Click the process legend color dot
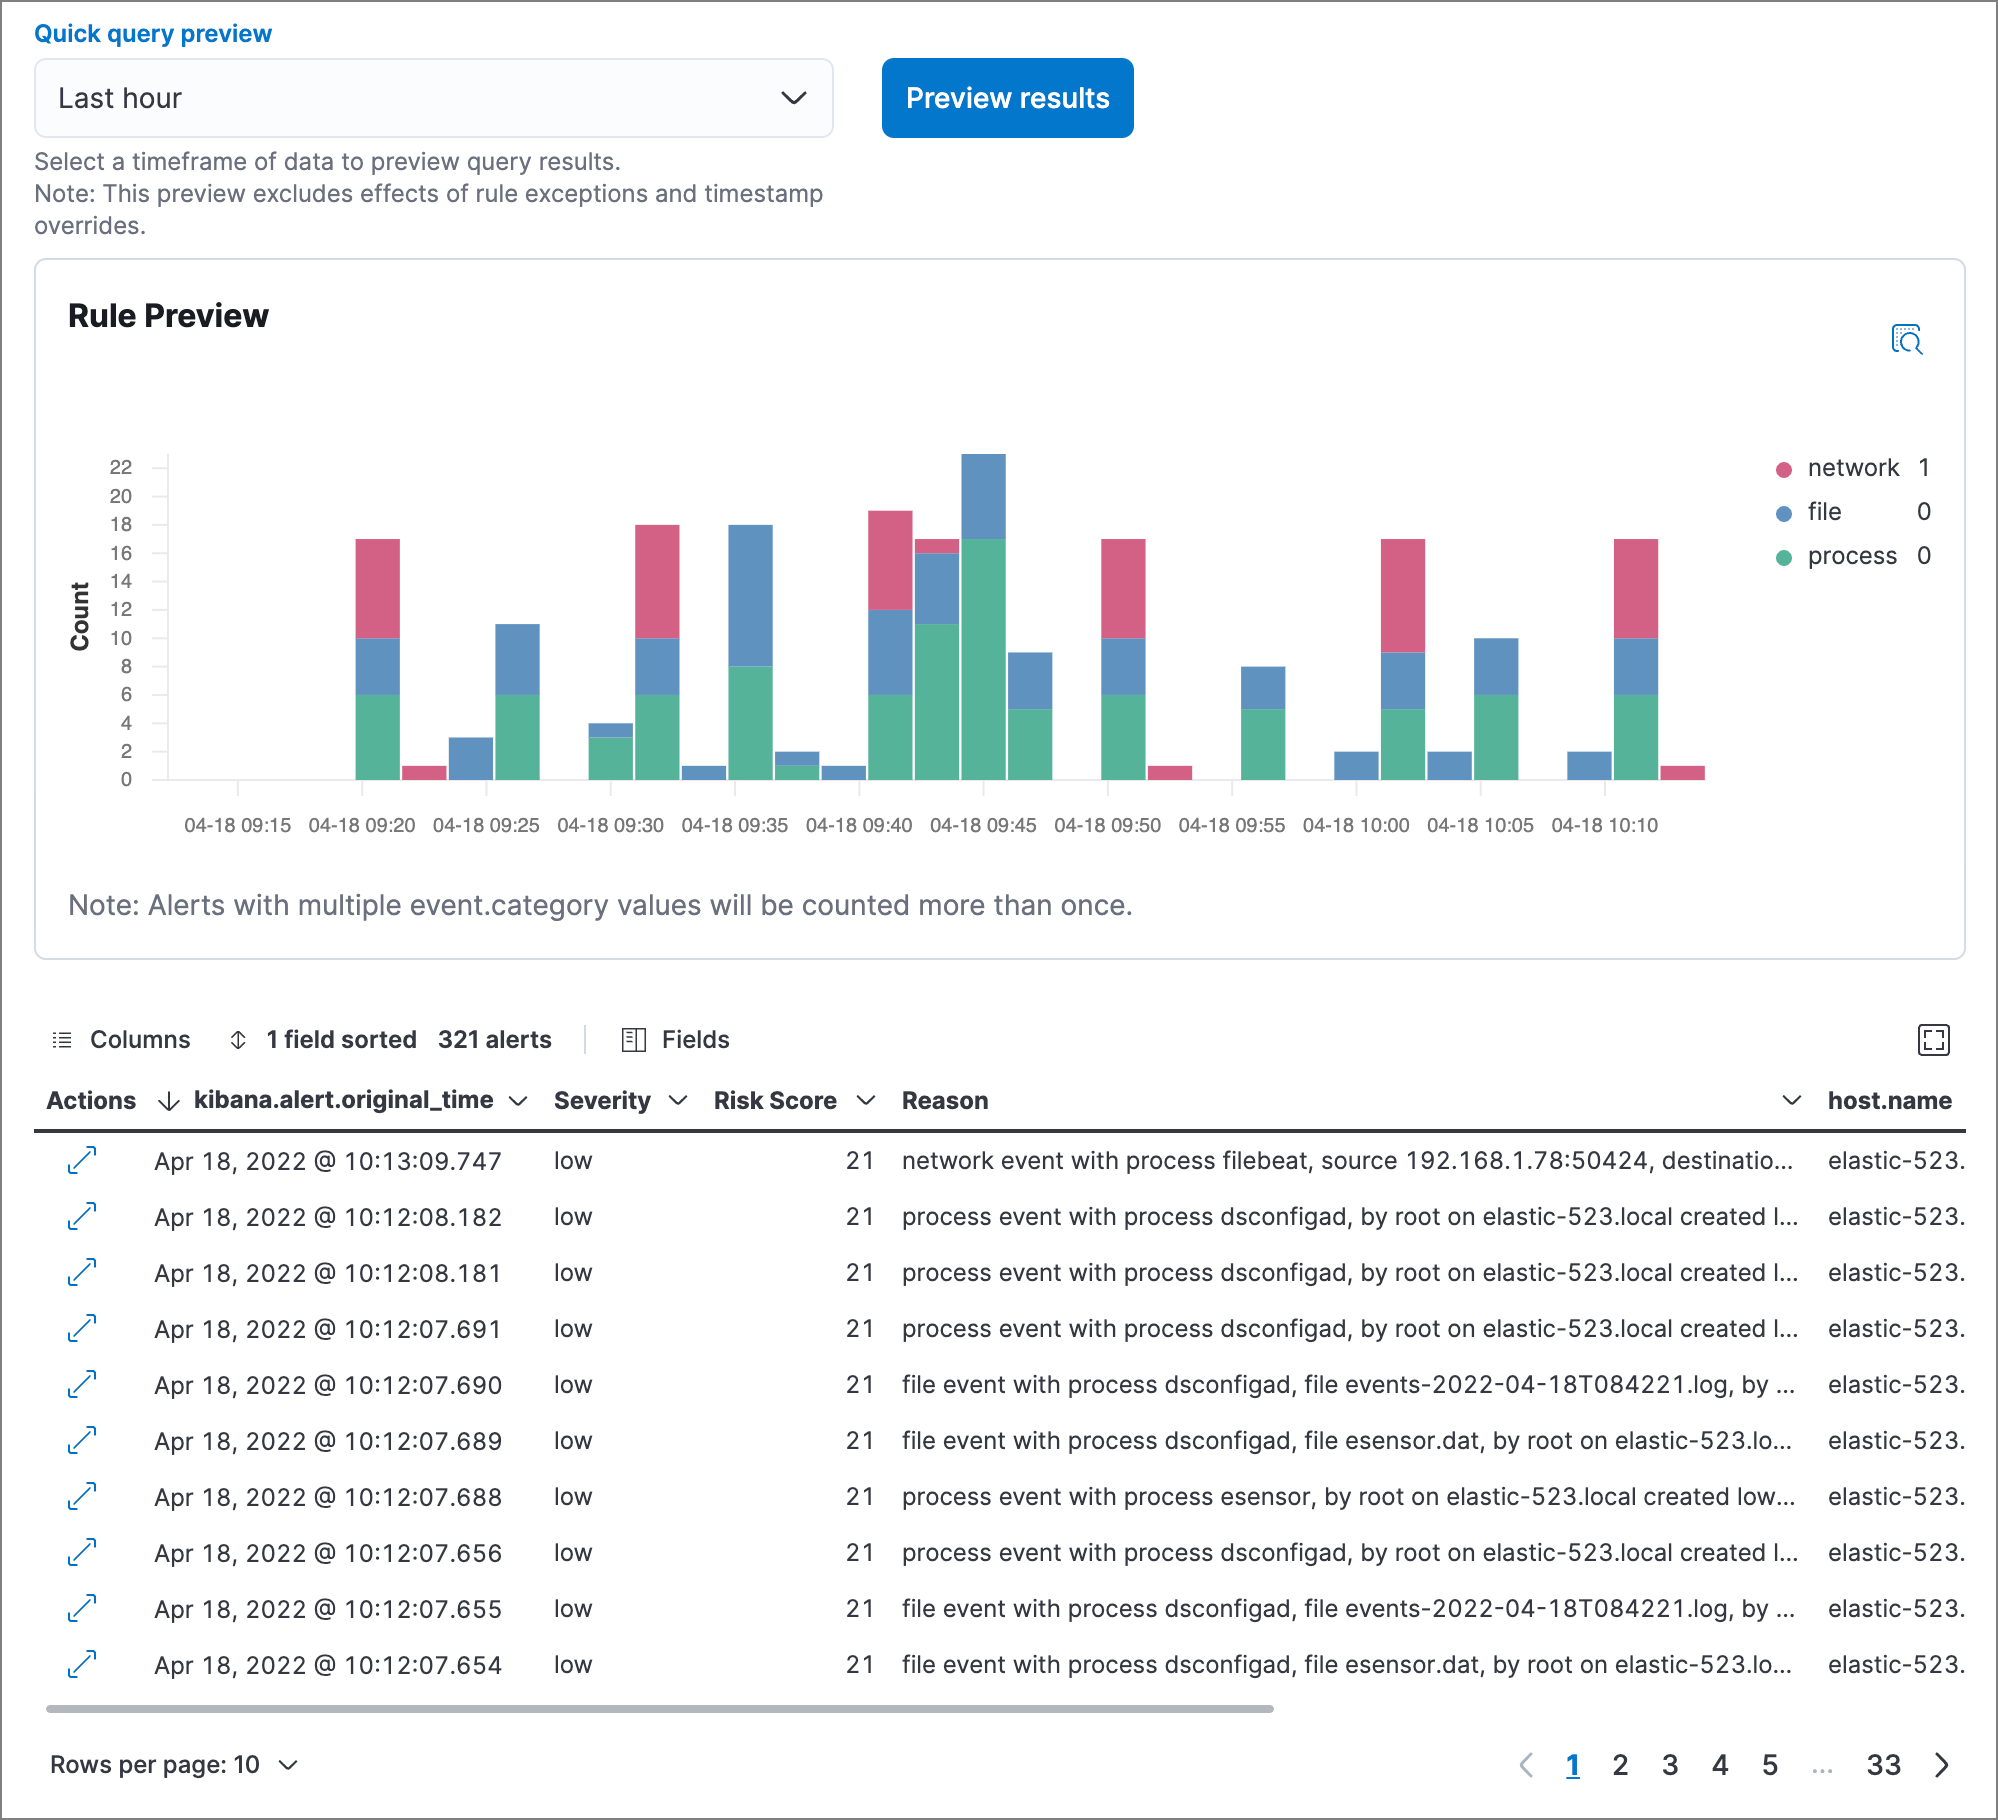Viewport: 1998px width, 1820px height. click(1783, 558)
